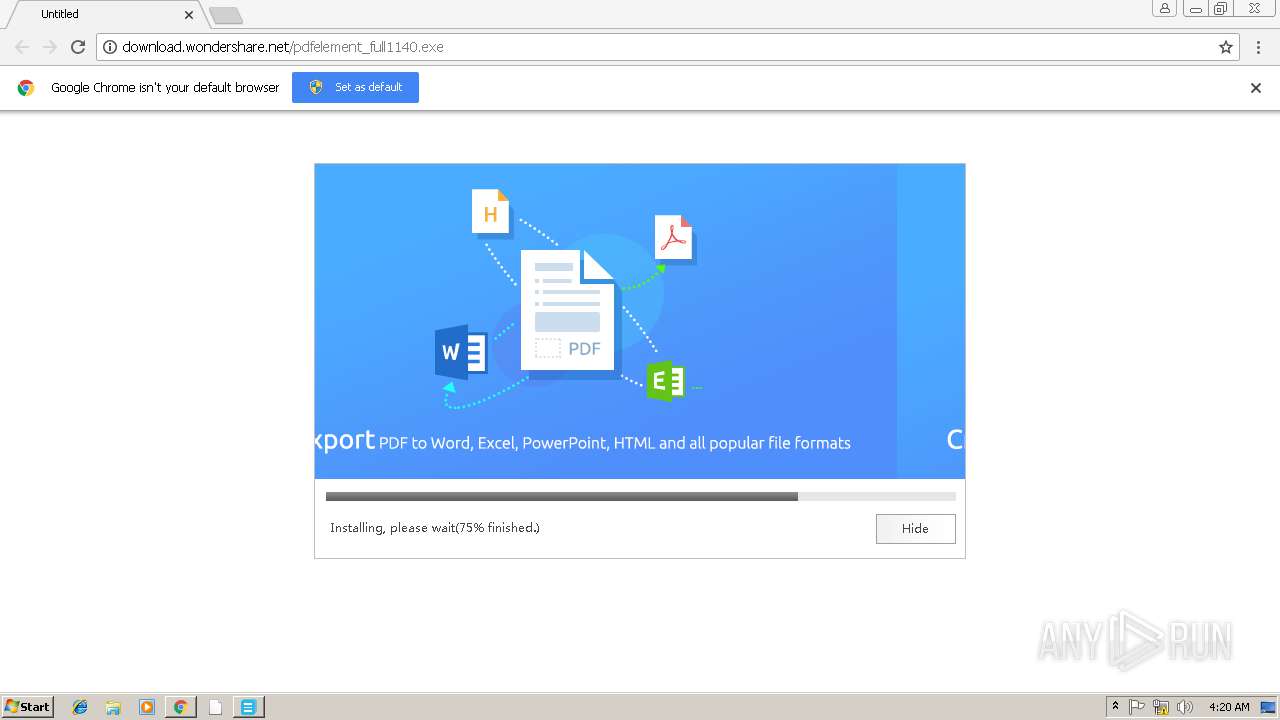The width and height of the screenshot is (1280, 720).
Task: Click the 'Installing, please wait' status text
Action: [435, 528]
